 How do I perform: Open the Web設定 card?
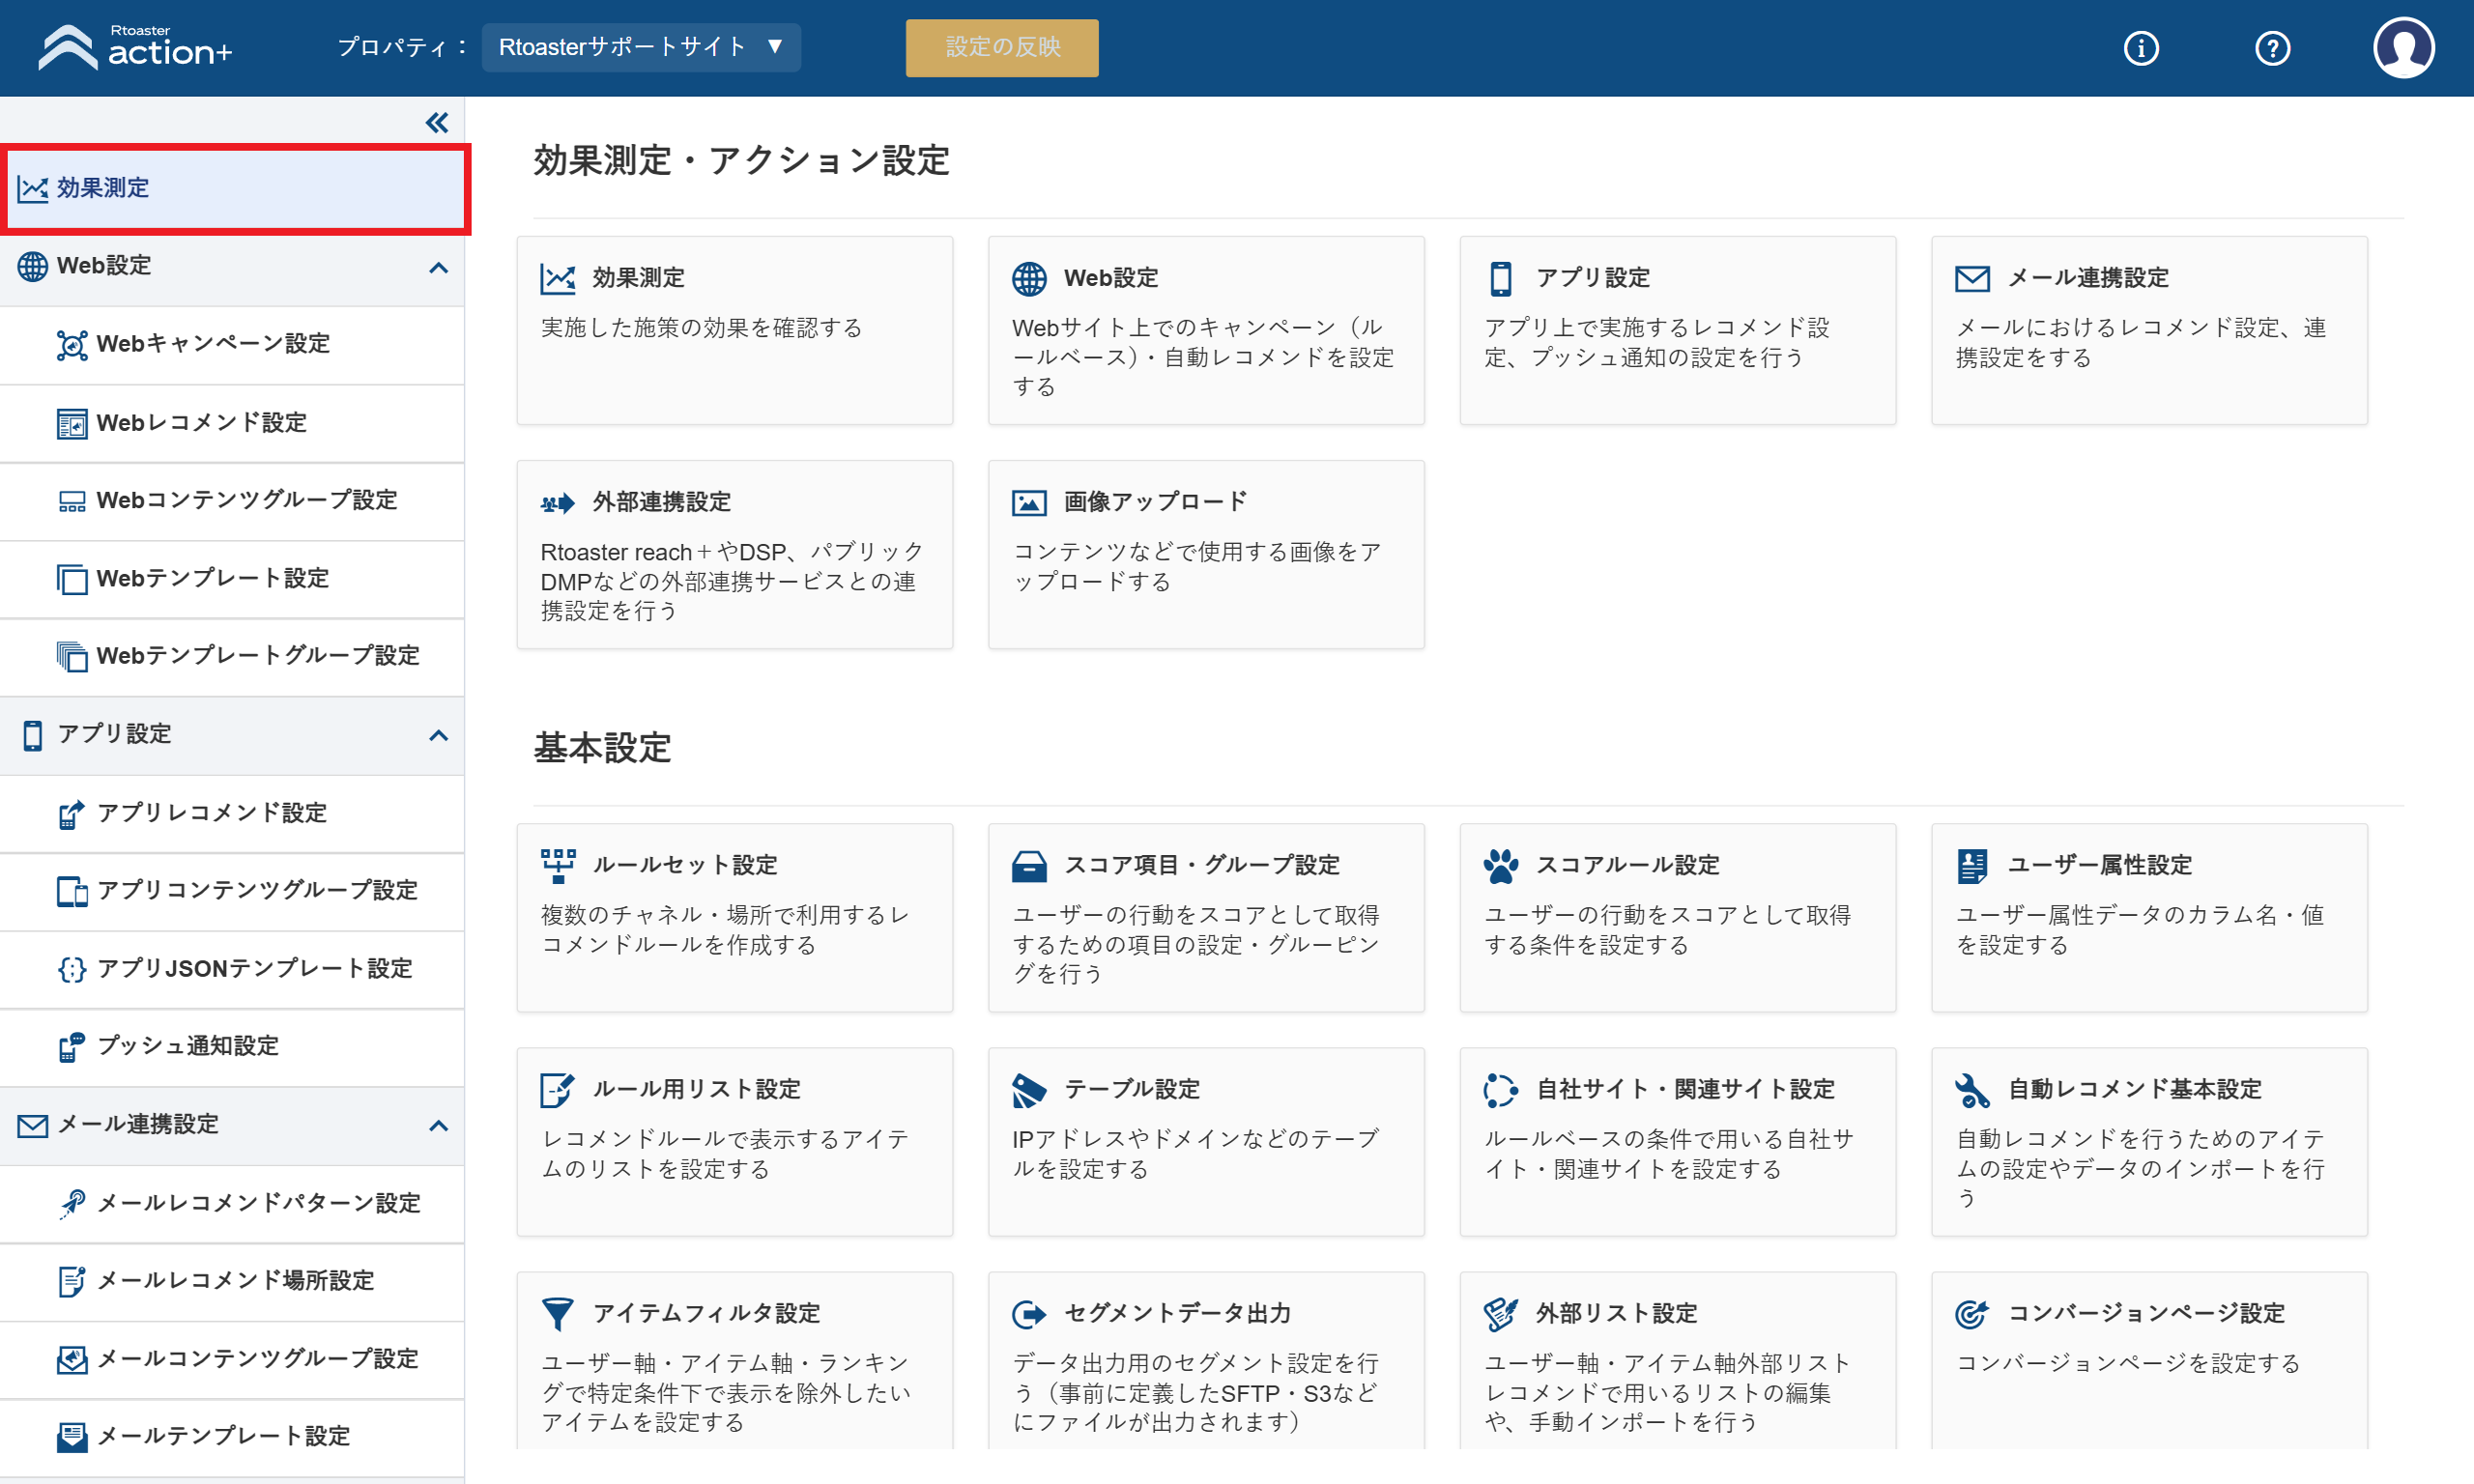coord(1206,330)
